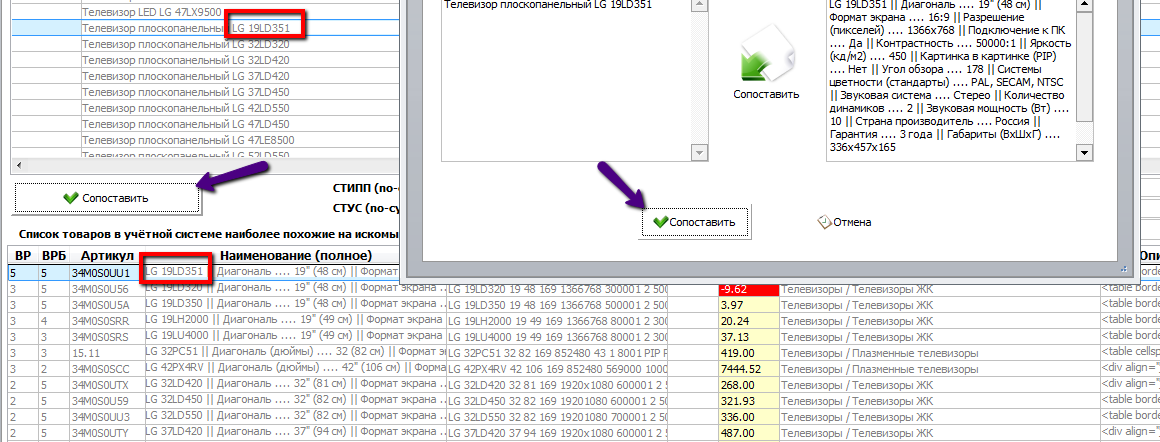
Task: Select list row Телевизор плоскопанельный LG 42LD550
Action: (186, 108)
